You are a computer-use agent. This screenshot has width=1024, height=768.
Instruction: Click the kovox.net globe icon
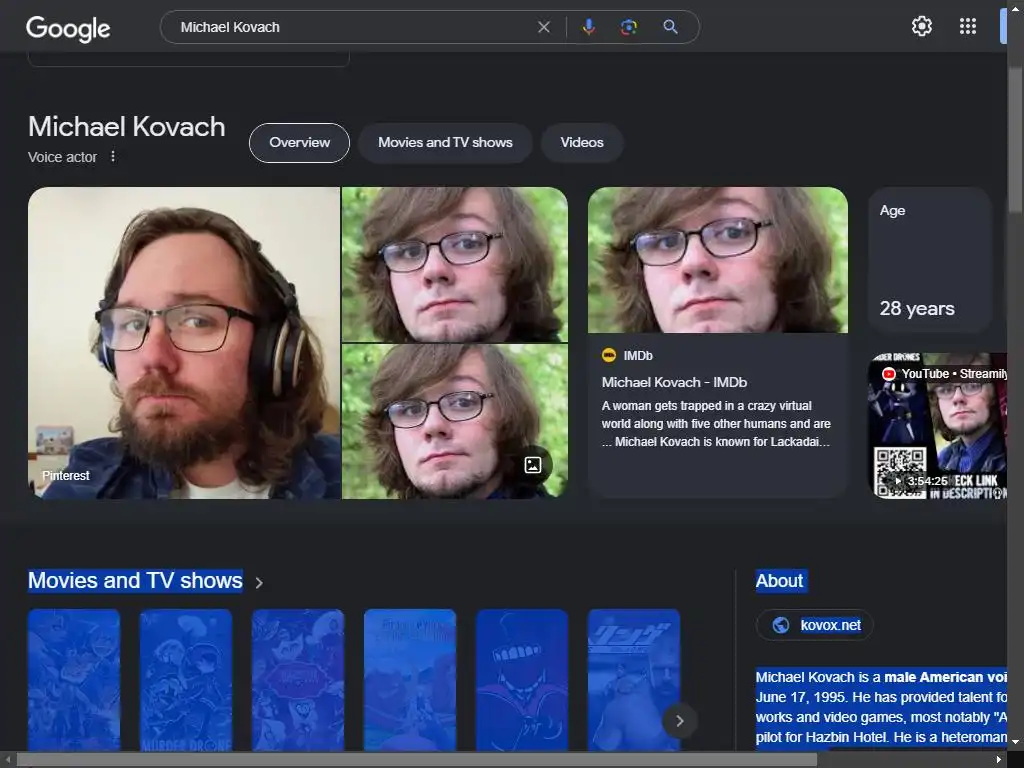[x=780, y=625]
